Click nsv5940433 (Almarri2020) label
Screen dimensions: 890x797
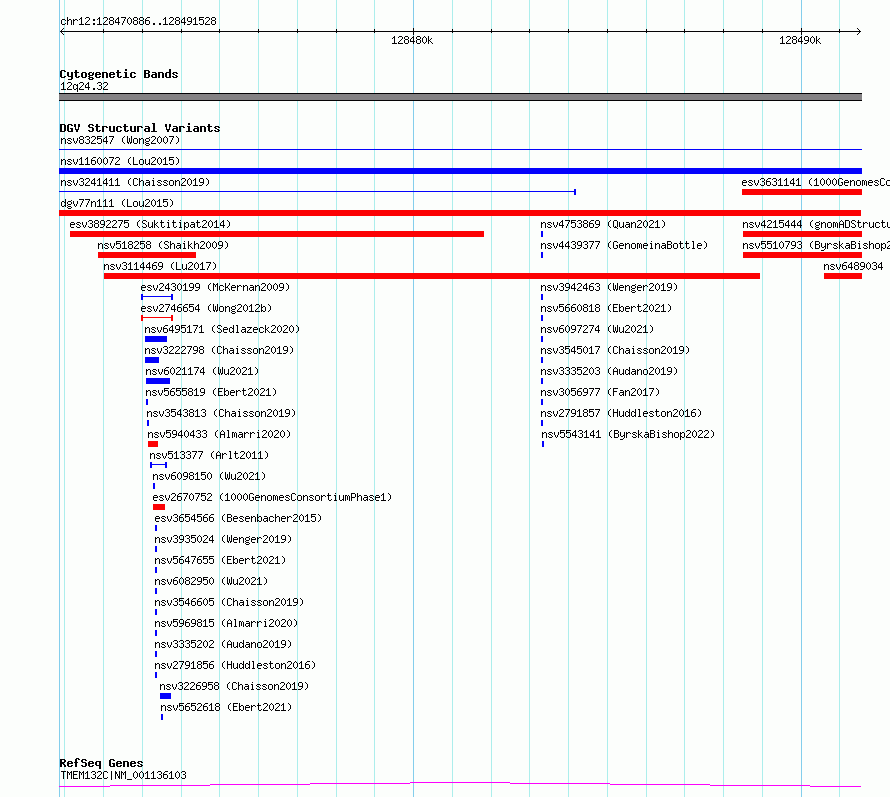219,434
